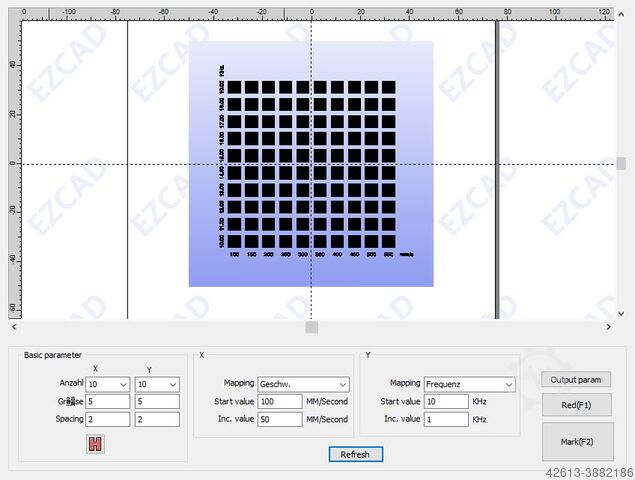Click the Y Inc. value KHz field
The image size is (635, 480).
[445, 420]
